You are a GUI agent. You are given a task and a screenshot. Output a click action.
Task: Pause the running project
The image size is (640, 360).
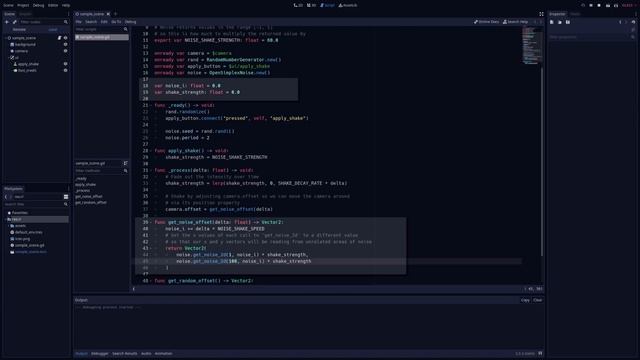(591, 5)
